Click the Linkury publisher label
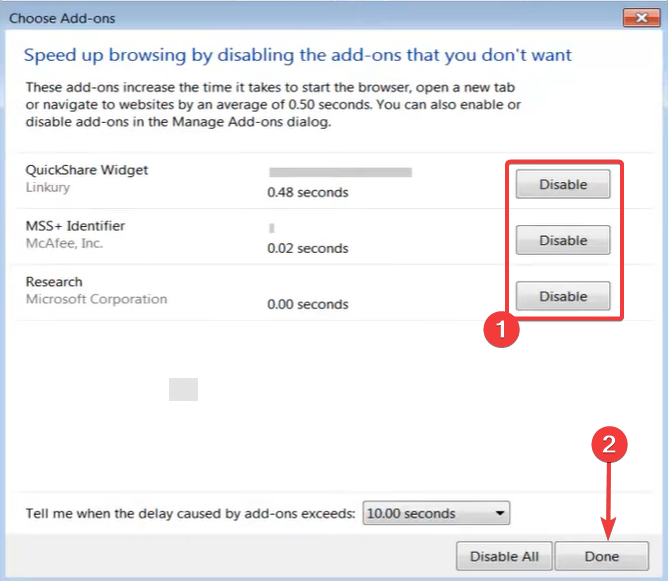Screen dimensions: 668x581 48,187
